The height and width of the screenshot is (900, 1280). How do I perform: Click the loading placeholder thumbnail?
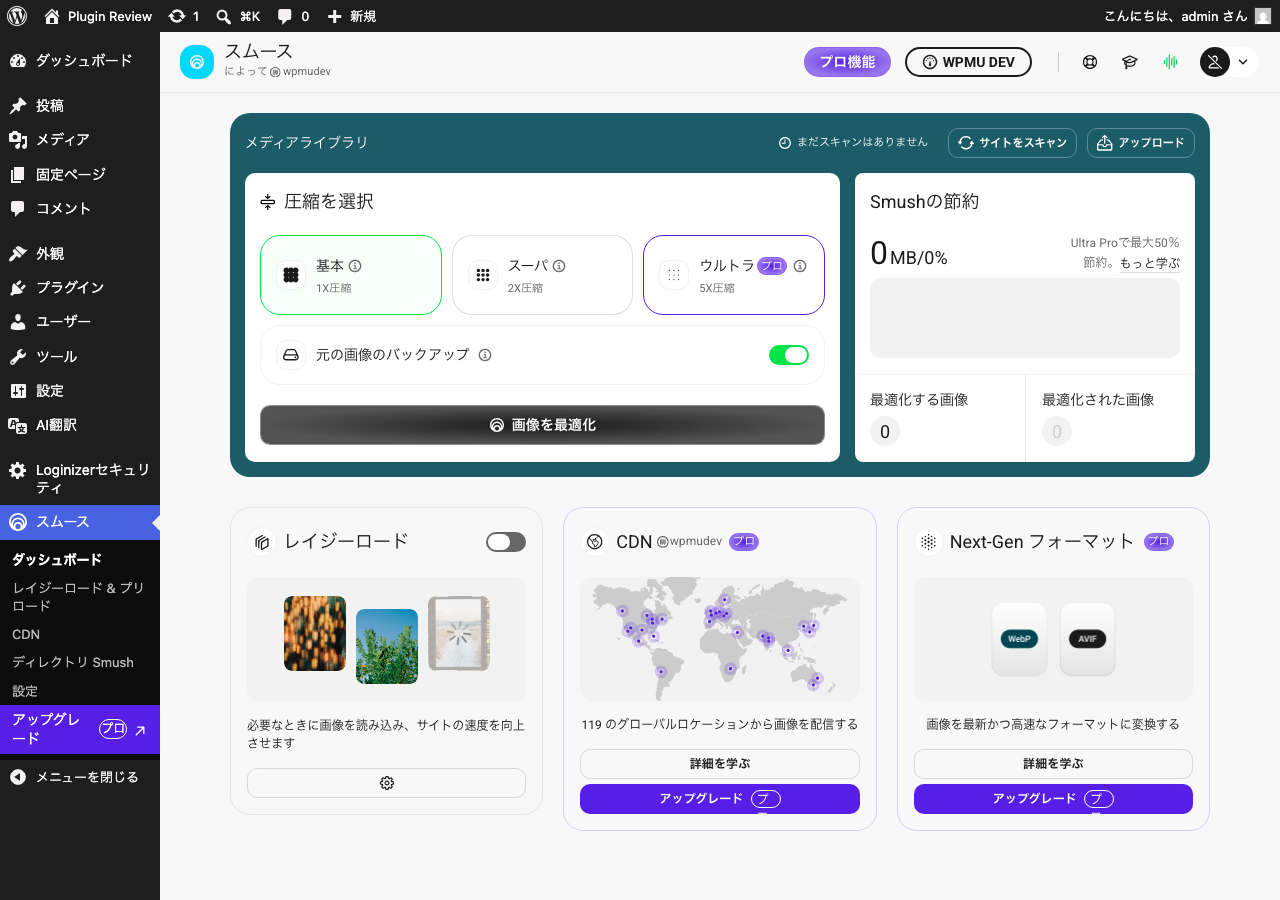point(459,633)
